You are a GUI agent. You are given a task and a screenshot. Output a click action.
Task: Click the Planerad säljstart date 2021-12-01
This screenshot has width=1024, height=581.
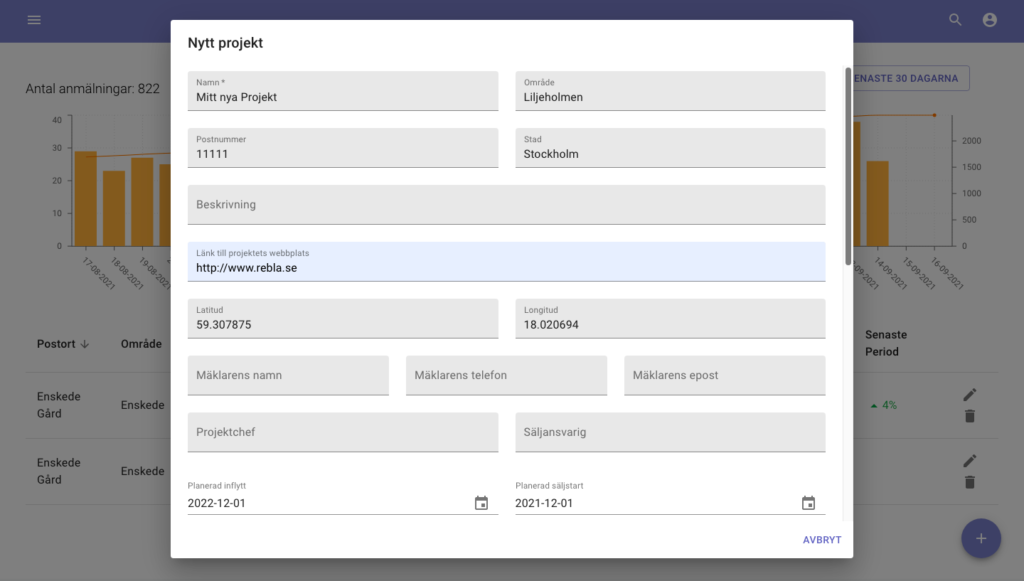coord(544,503)
